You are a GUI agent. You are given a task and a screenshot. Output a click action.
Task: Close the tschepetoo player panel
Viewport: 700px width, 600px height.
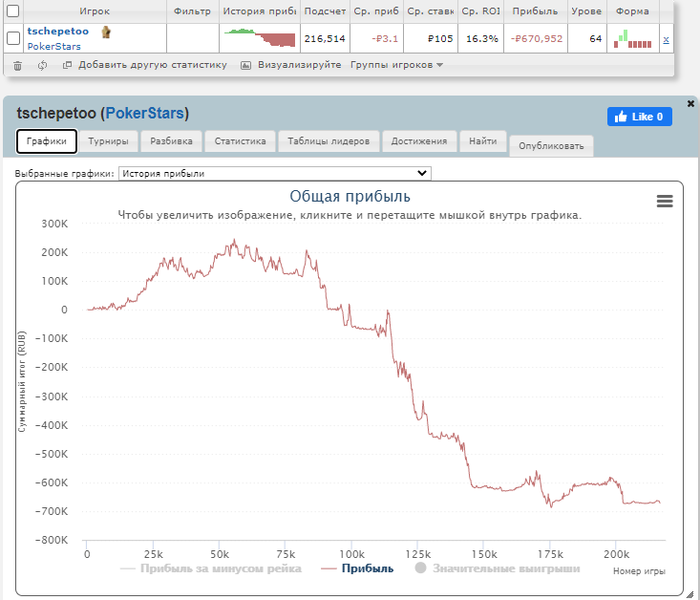tap(691, 104)
